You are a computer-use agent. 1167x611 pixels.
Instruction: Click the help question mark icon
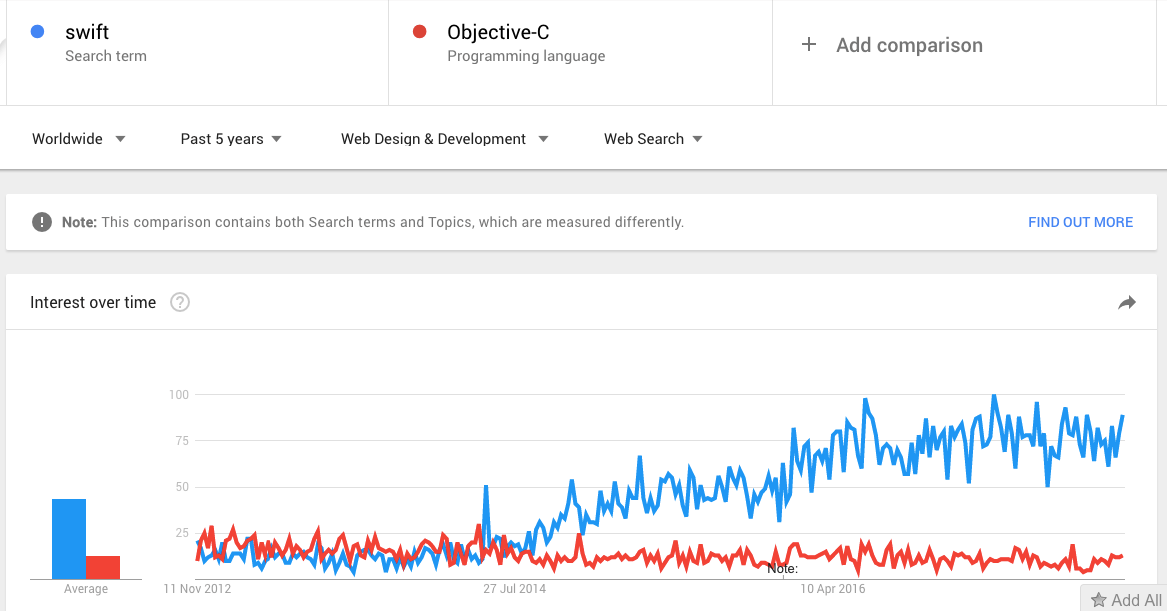[180, 302]
